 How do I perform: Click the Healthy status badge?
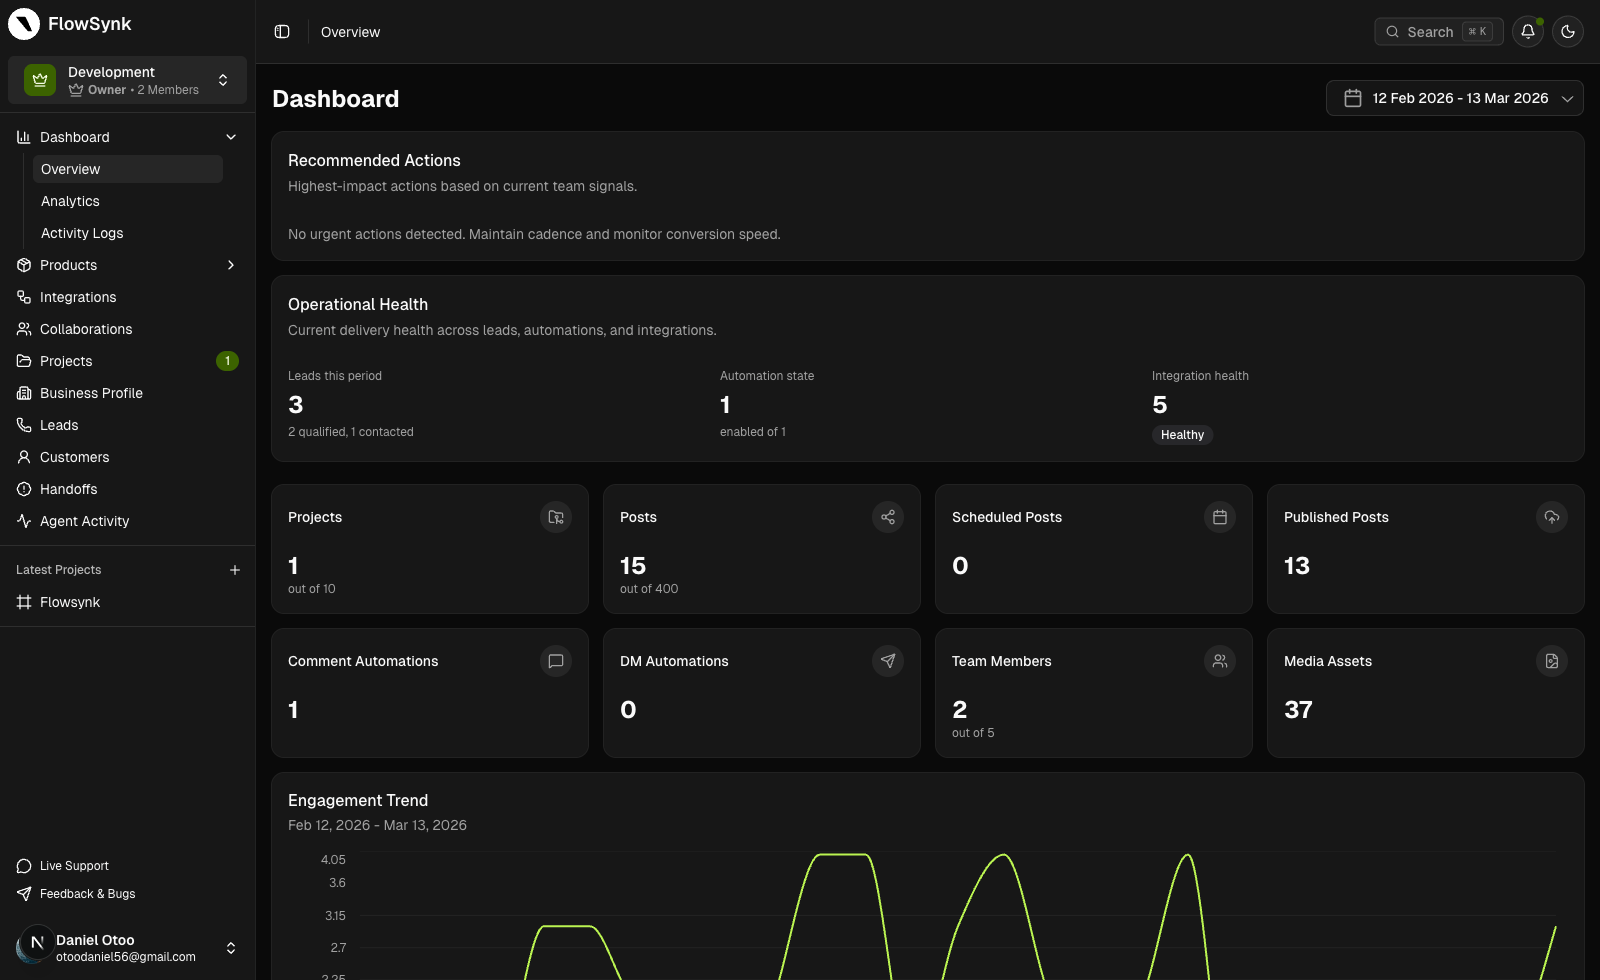point(1182,435)
